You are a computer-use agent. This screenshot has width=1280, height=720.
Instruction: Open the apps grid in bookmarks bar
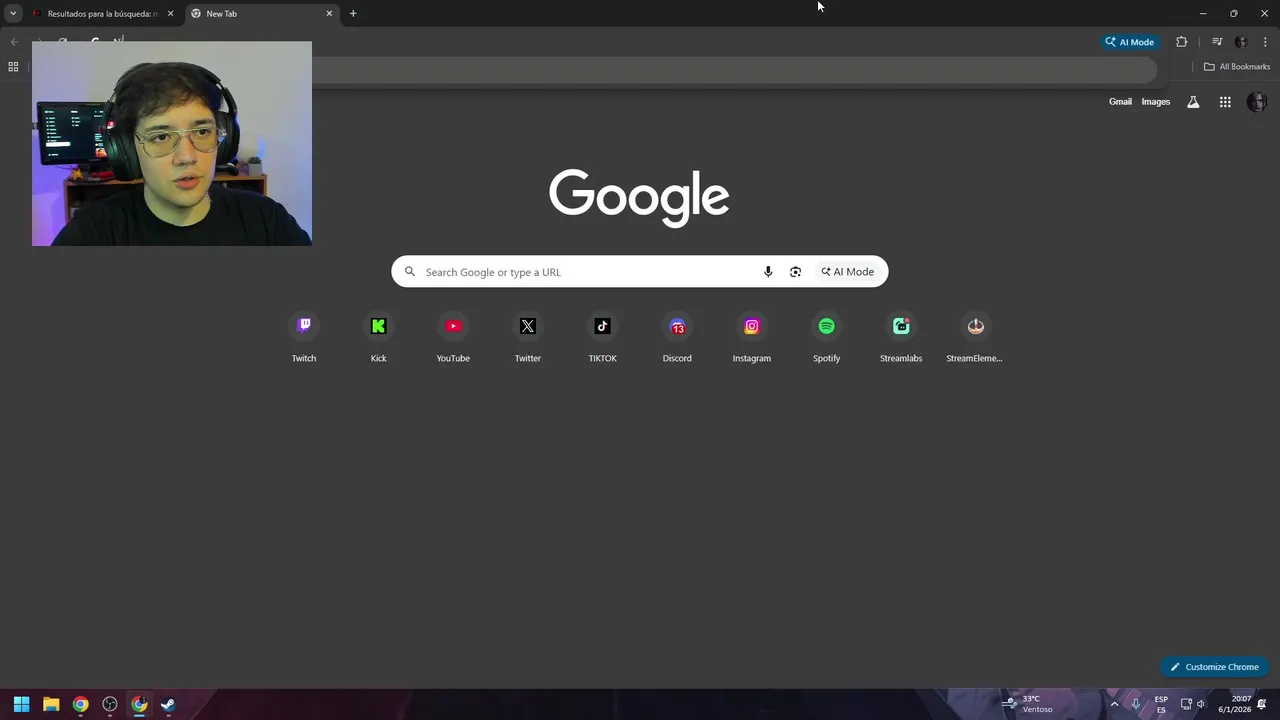[x=13, y=67]
